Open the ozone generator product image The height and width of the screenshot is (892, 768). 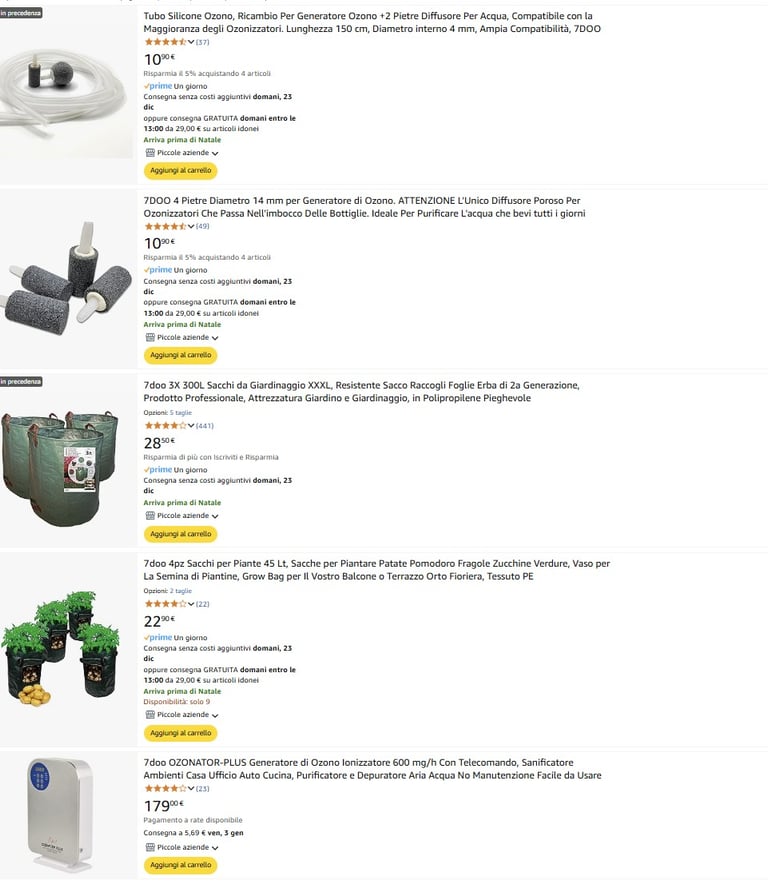59,814
